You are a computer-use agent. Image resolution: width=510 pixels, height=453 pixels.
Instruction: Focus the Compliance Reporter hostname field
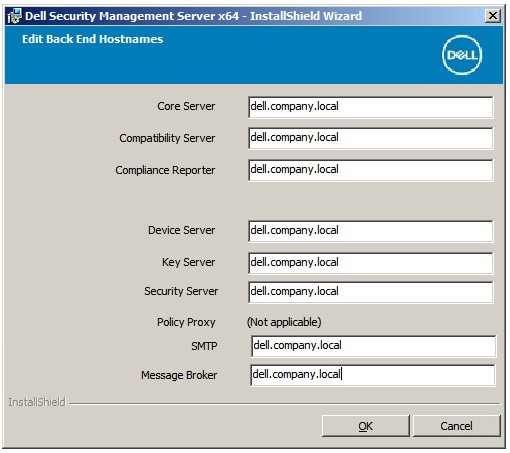[x=370, y=170]
